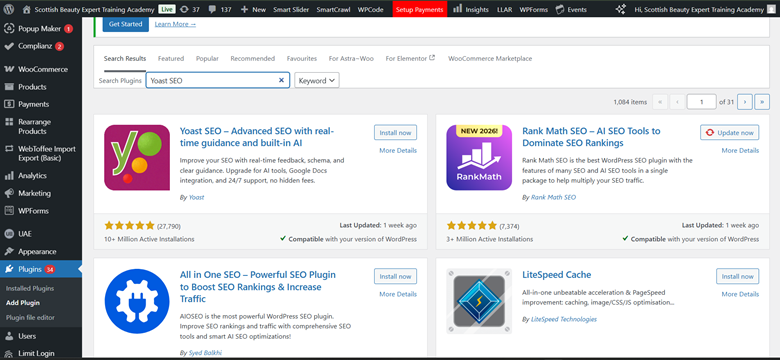This screenshot has height=360, width=780.
Task: Open the WordPress logo menu
Action: tap(9, 9)
